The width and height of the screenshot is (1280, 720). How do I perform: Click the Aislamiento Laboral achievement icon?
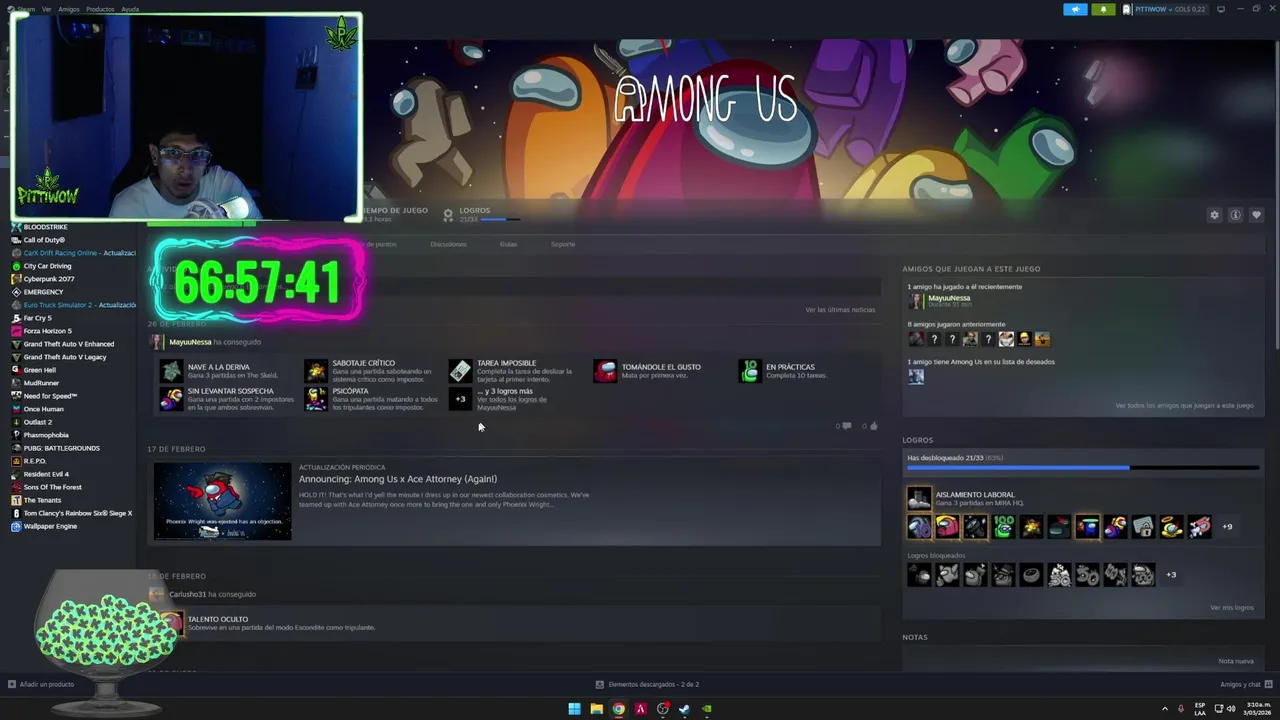(919, 498)
